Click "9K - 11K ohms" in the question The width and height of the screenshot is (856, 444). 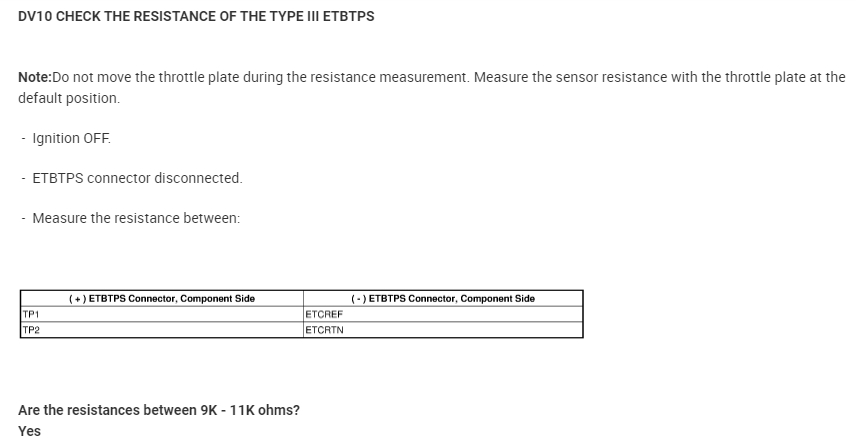(x=244, y=410)
